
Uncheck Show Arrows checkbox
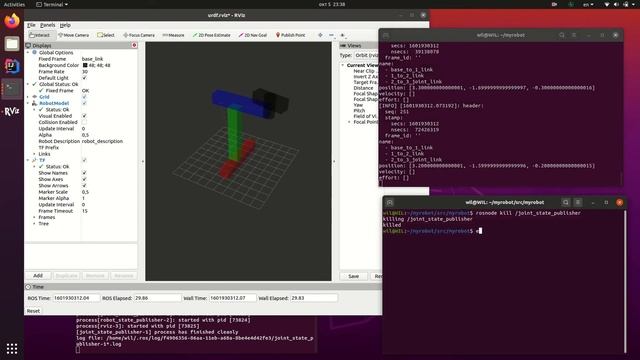pyautogui.click(x=84, y=185)
